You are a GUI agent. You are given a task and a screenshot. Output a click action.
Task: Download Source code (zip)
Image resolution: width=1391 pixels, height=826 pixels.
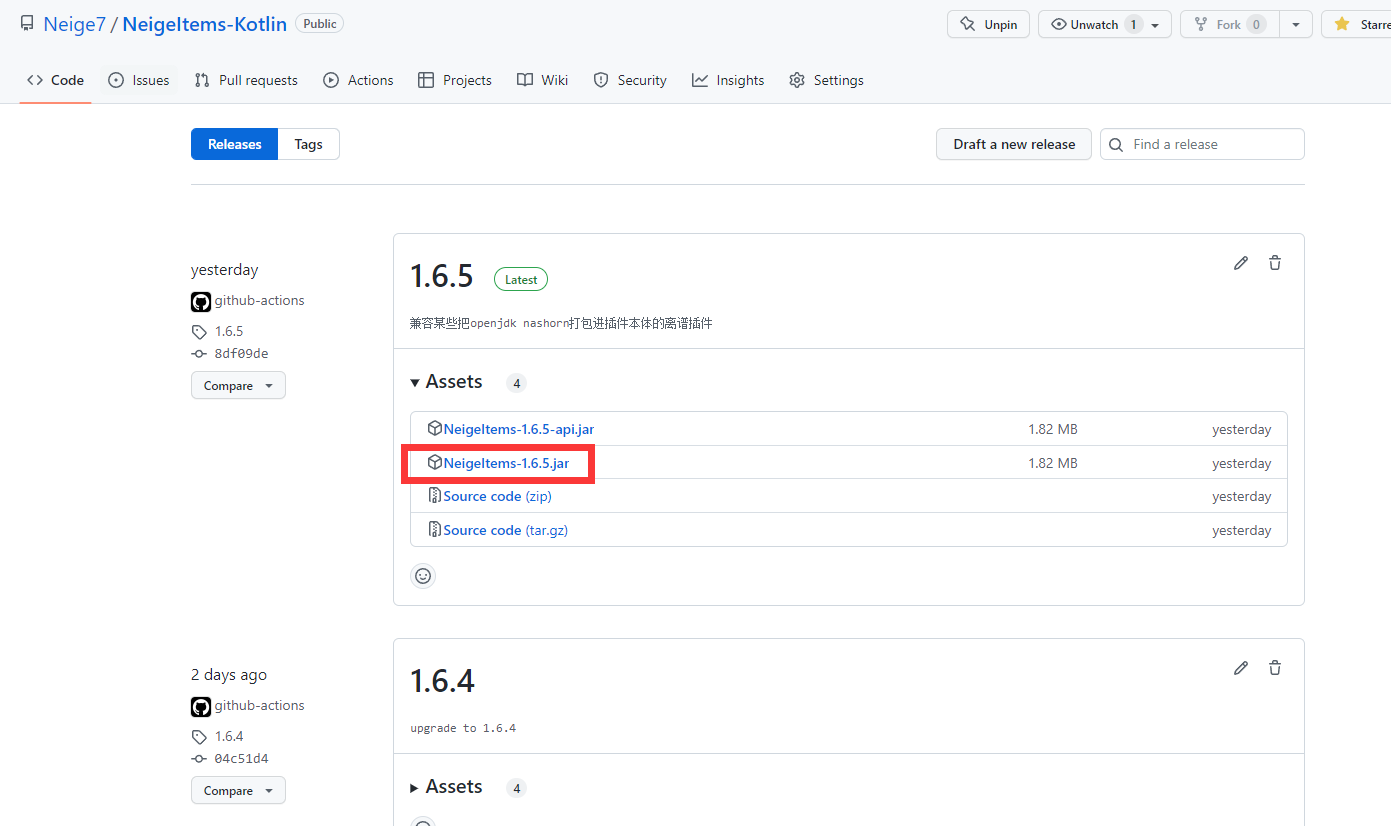(x=498, y=496)
